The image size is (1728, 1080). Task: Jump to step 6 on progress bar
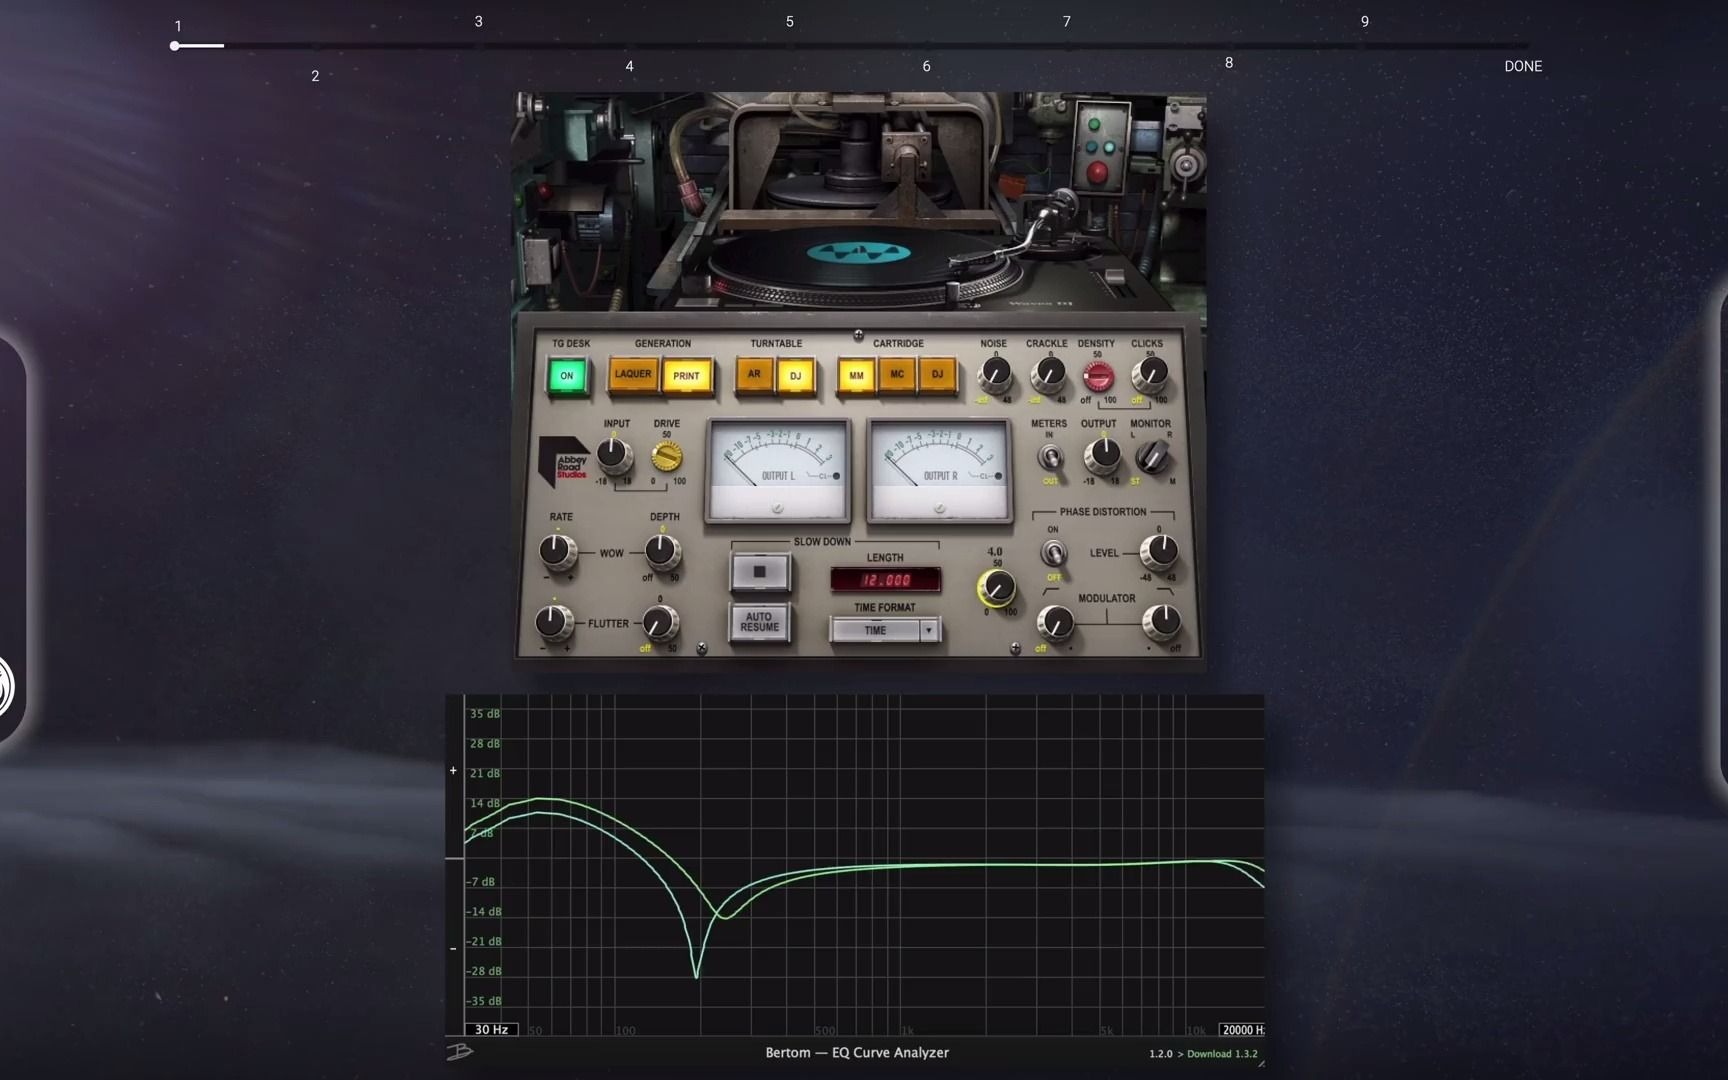tap(926, 66)
